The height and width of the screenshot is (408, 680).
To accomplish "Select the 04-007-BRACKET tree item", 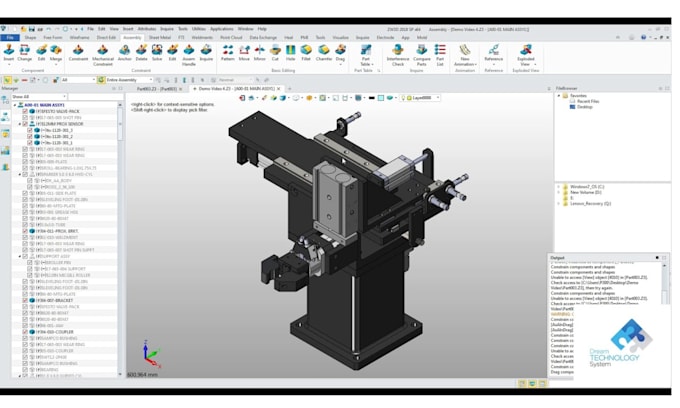I will pos(54,300).
